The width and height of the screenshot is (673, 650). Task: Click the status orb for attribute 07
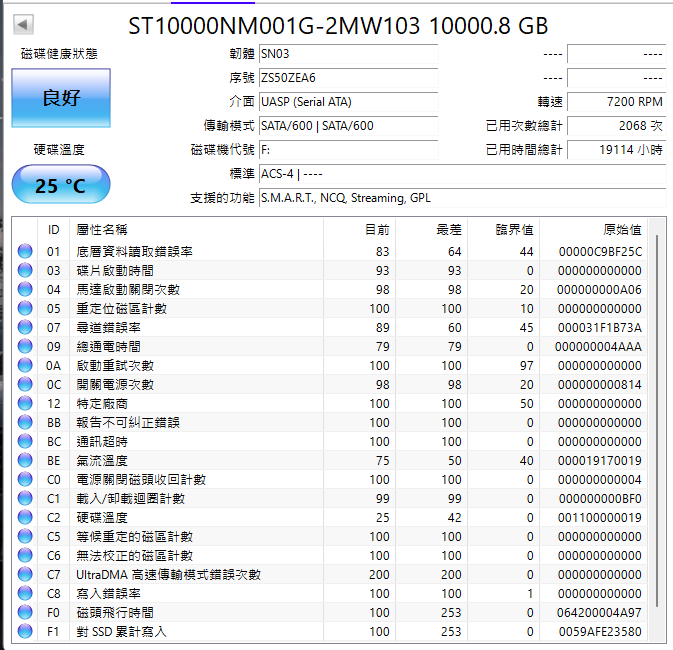pyautogui.click(x=25, y=327)
